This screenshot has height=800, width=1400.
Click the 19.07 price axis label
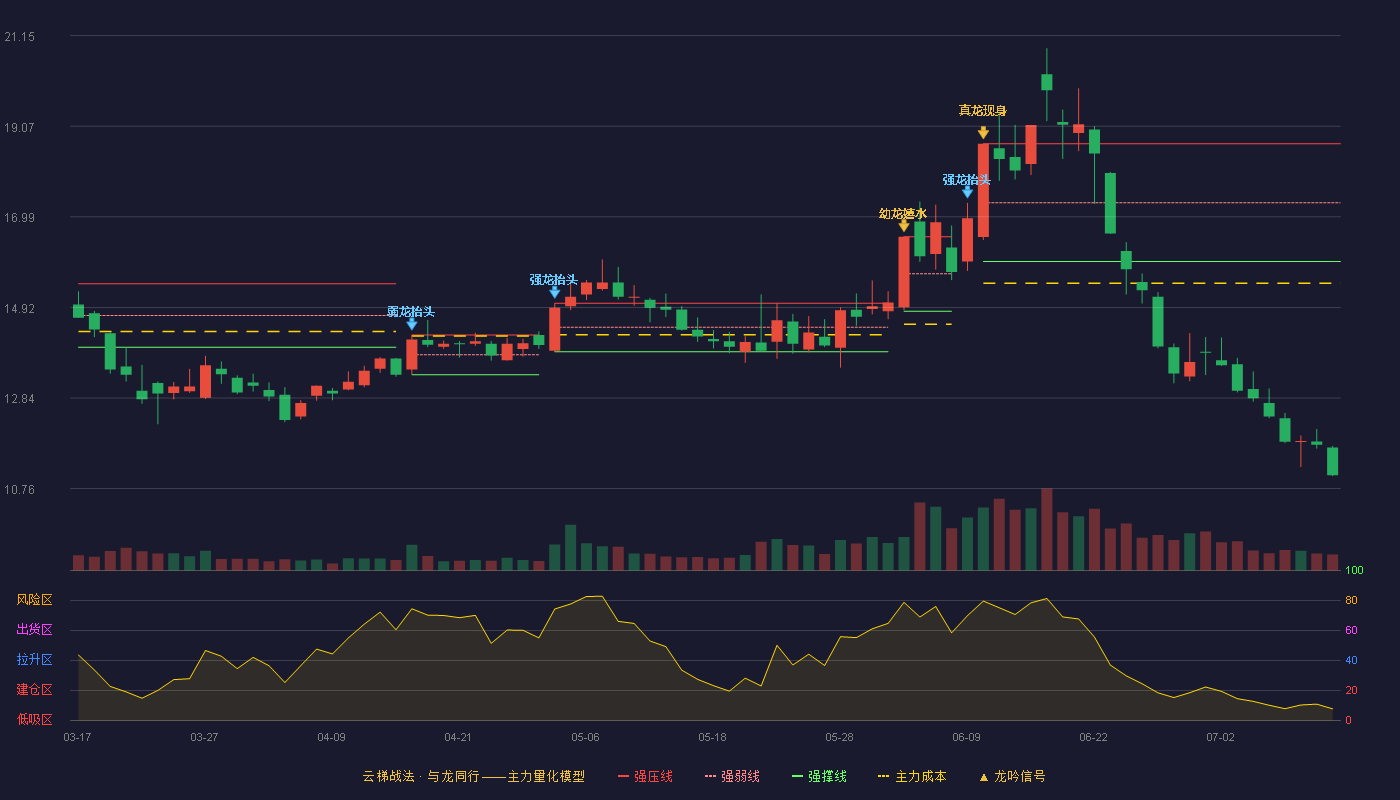point(19,127)
